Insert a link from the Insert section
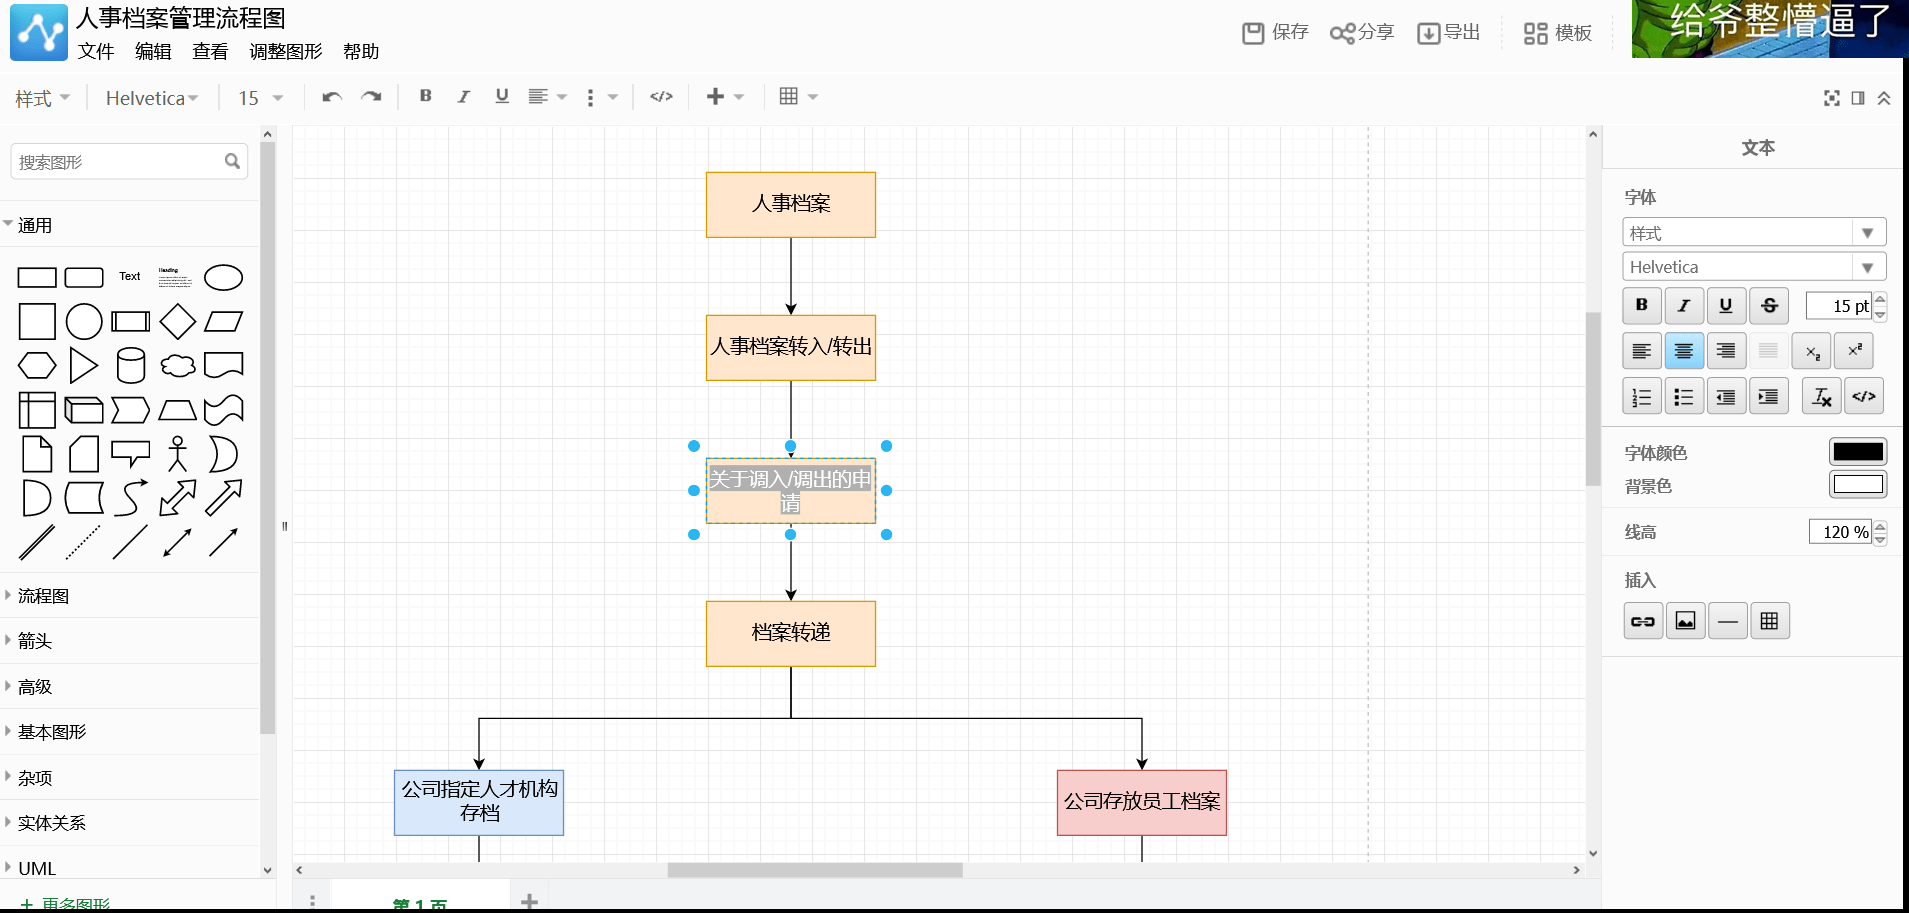1909x913 pixels. (x=1642, y=621)
